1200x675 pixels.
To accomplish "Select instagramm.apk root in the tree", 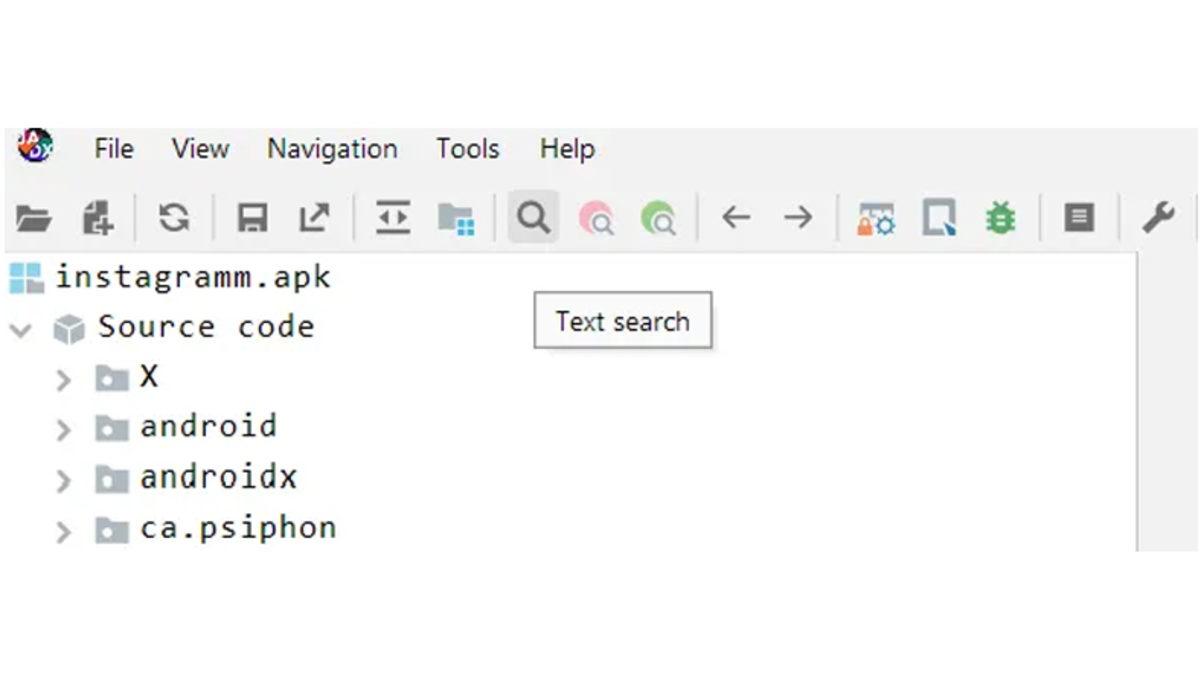I will coord(192,276).
